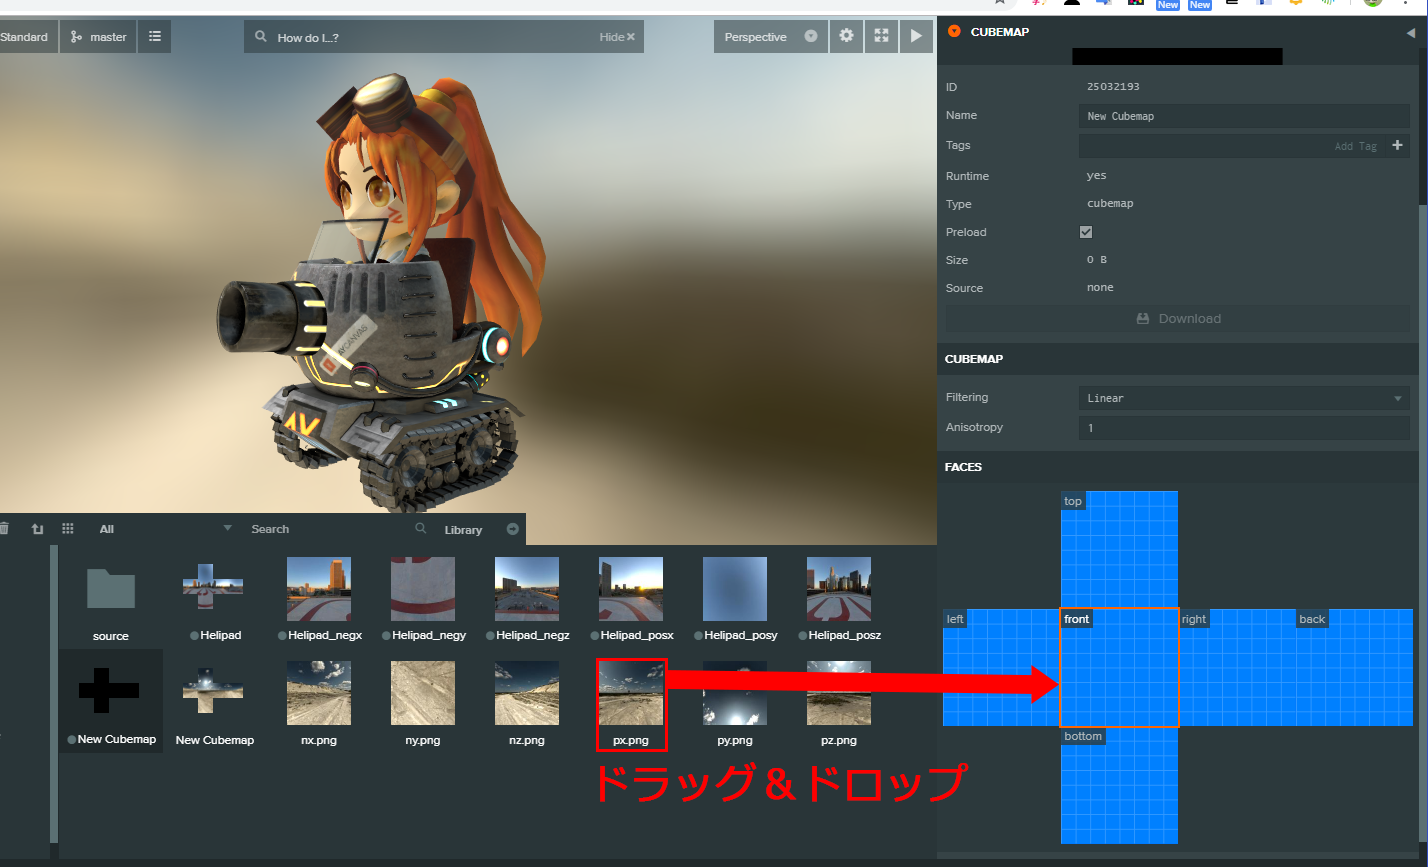Select the front cubemap face slot
Viewport: 1428px width, 867px height.
point(1119,667)
